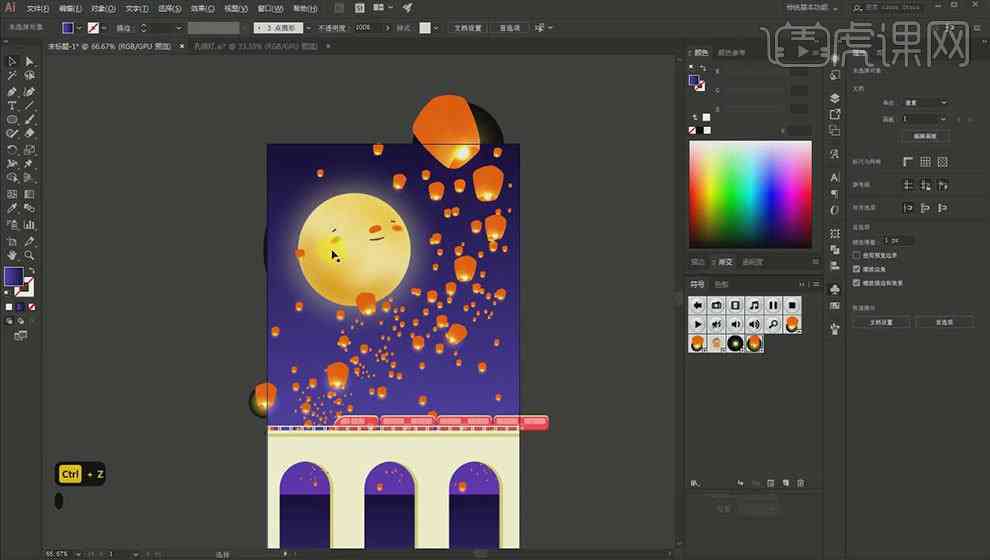Open the style swatch dropdown
The image size is (990, 560).
pos(436,28)
